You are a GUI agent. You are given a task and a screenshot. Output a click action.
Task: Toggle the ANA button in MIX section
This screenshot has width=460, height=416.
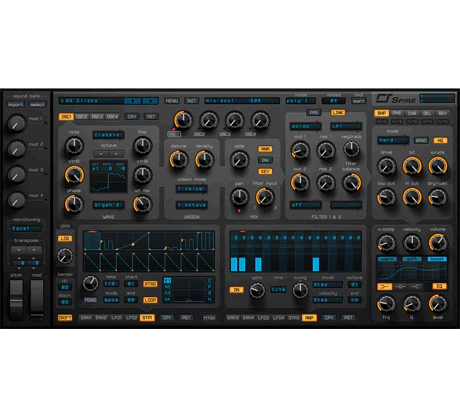click(265, 149)
